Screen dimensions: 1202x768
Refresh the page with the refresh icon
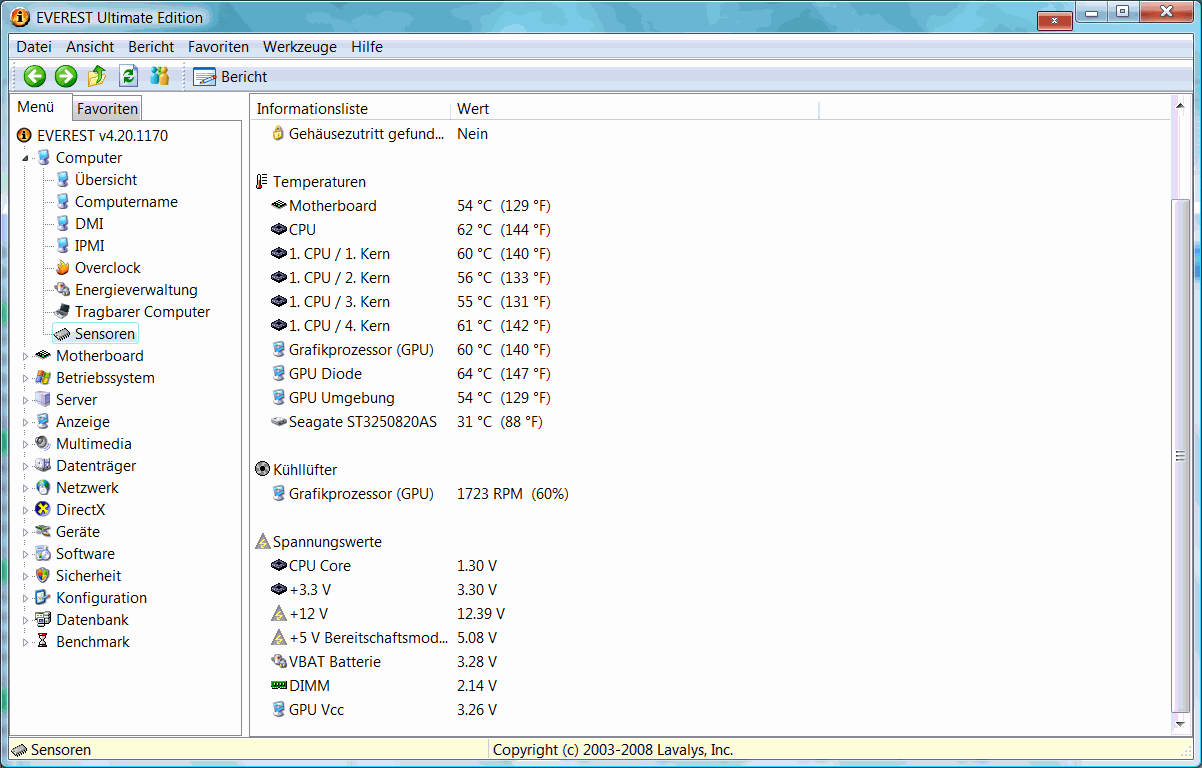pos(128,76)
